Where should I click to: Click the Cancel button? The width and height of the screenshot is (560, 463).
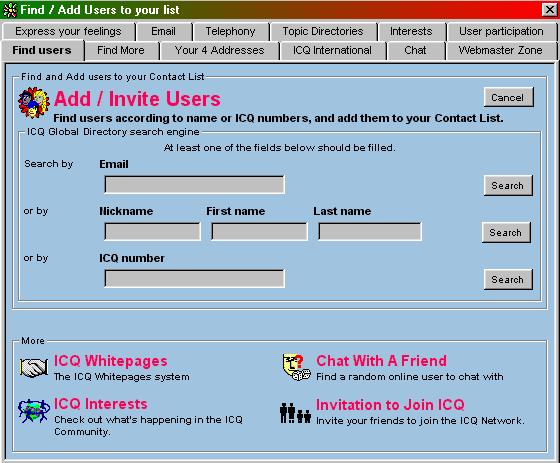click(508, 97)
